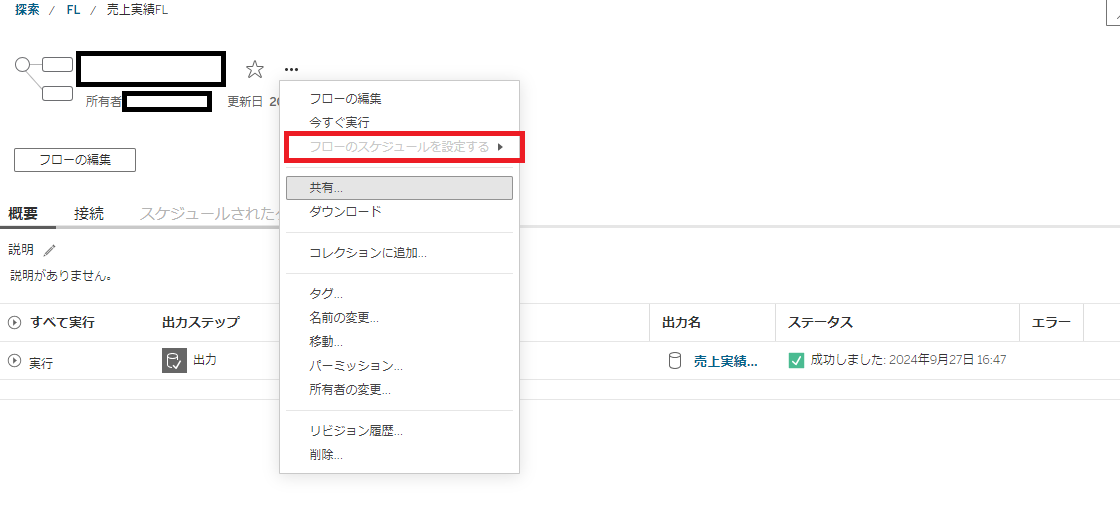The image size is (1120, 514).
Task: Choose 名前の変更... from menu
Action: [399, 318]
